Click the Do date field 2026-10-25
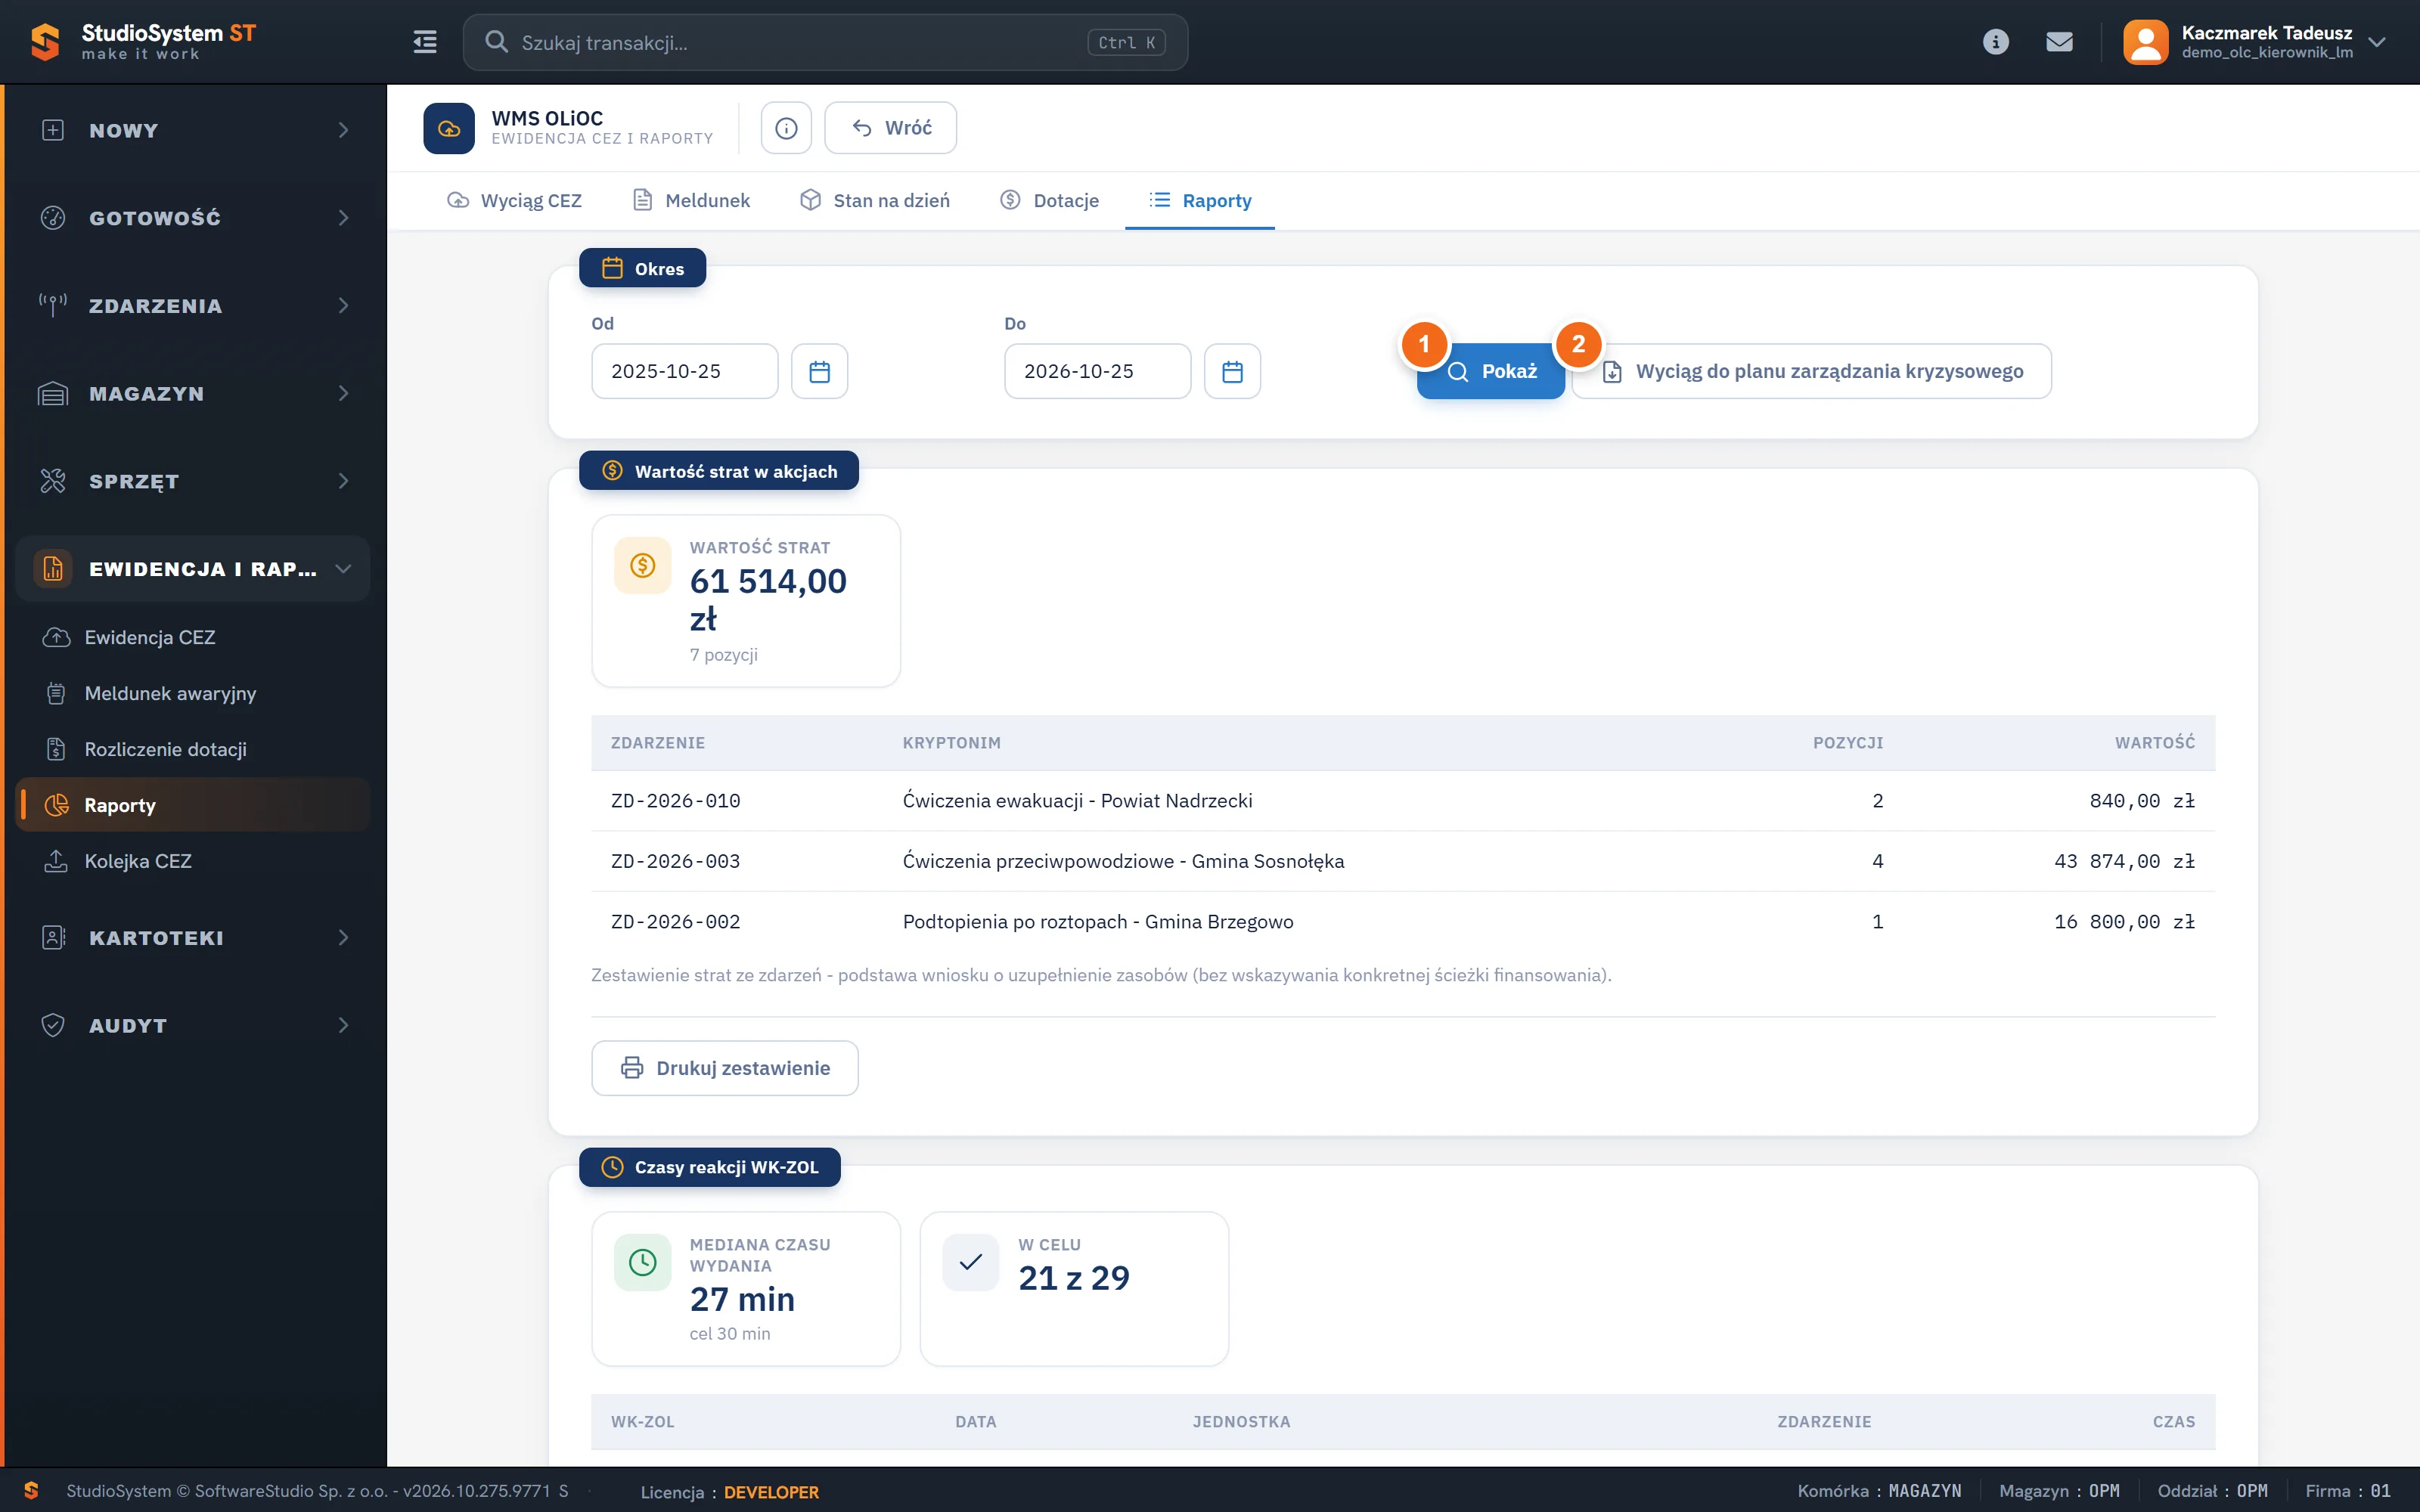The height and width of the screenshot is (1512, 2420). pos(1098,371)
